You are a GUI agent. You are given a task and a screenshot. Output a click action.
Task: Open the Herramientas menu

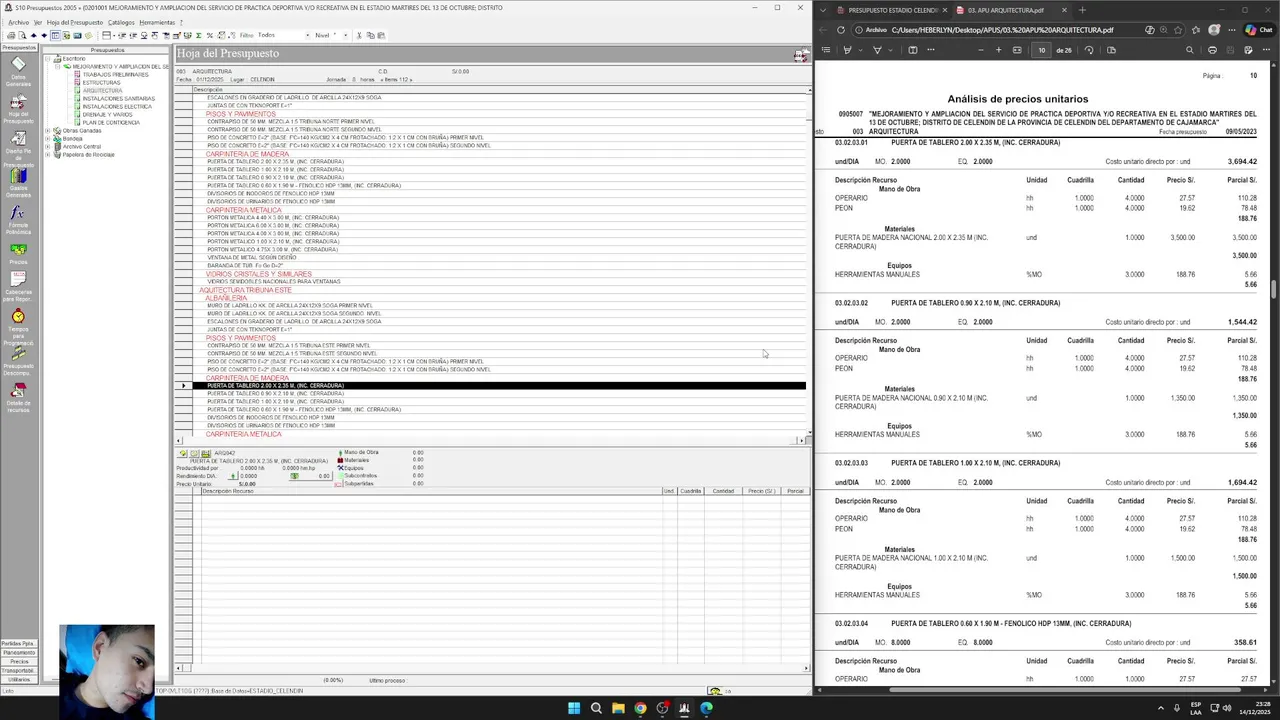click(157, 22)
